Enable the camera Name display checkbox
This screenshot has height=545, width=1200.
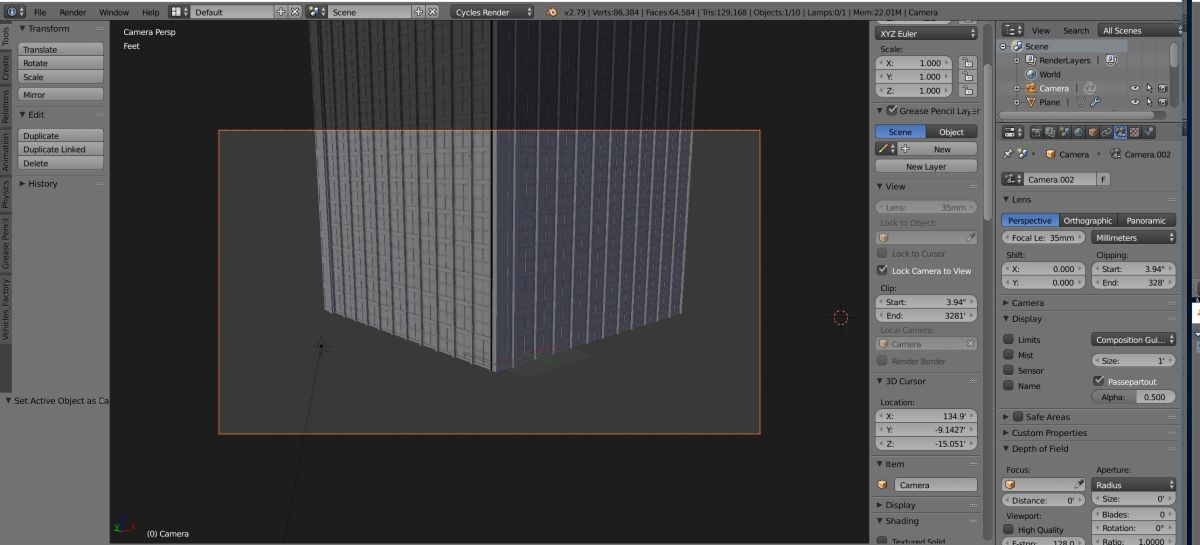coord(1008,385)
